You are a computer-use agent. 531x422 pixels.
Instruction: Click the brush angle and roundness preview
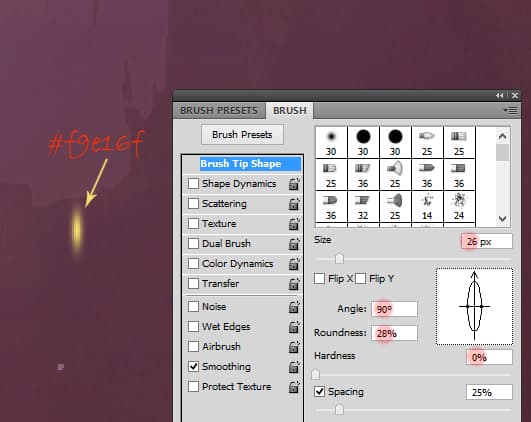[474, 307]
